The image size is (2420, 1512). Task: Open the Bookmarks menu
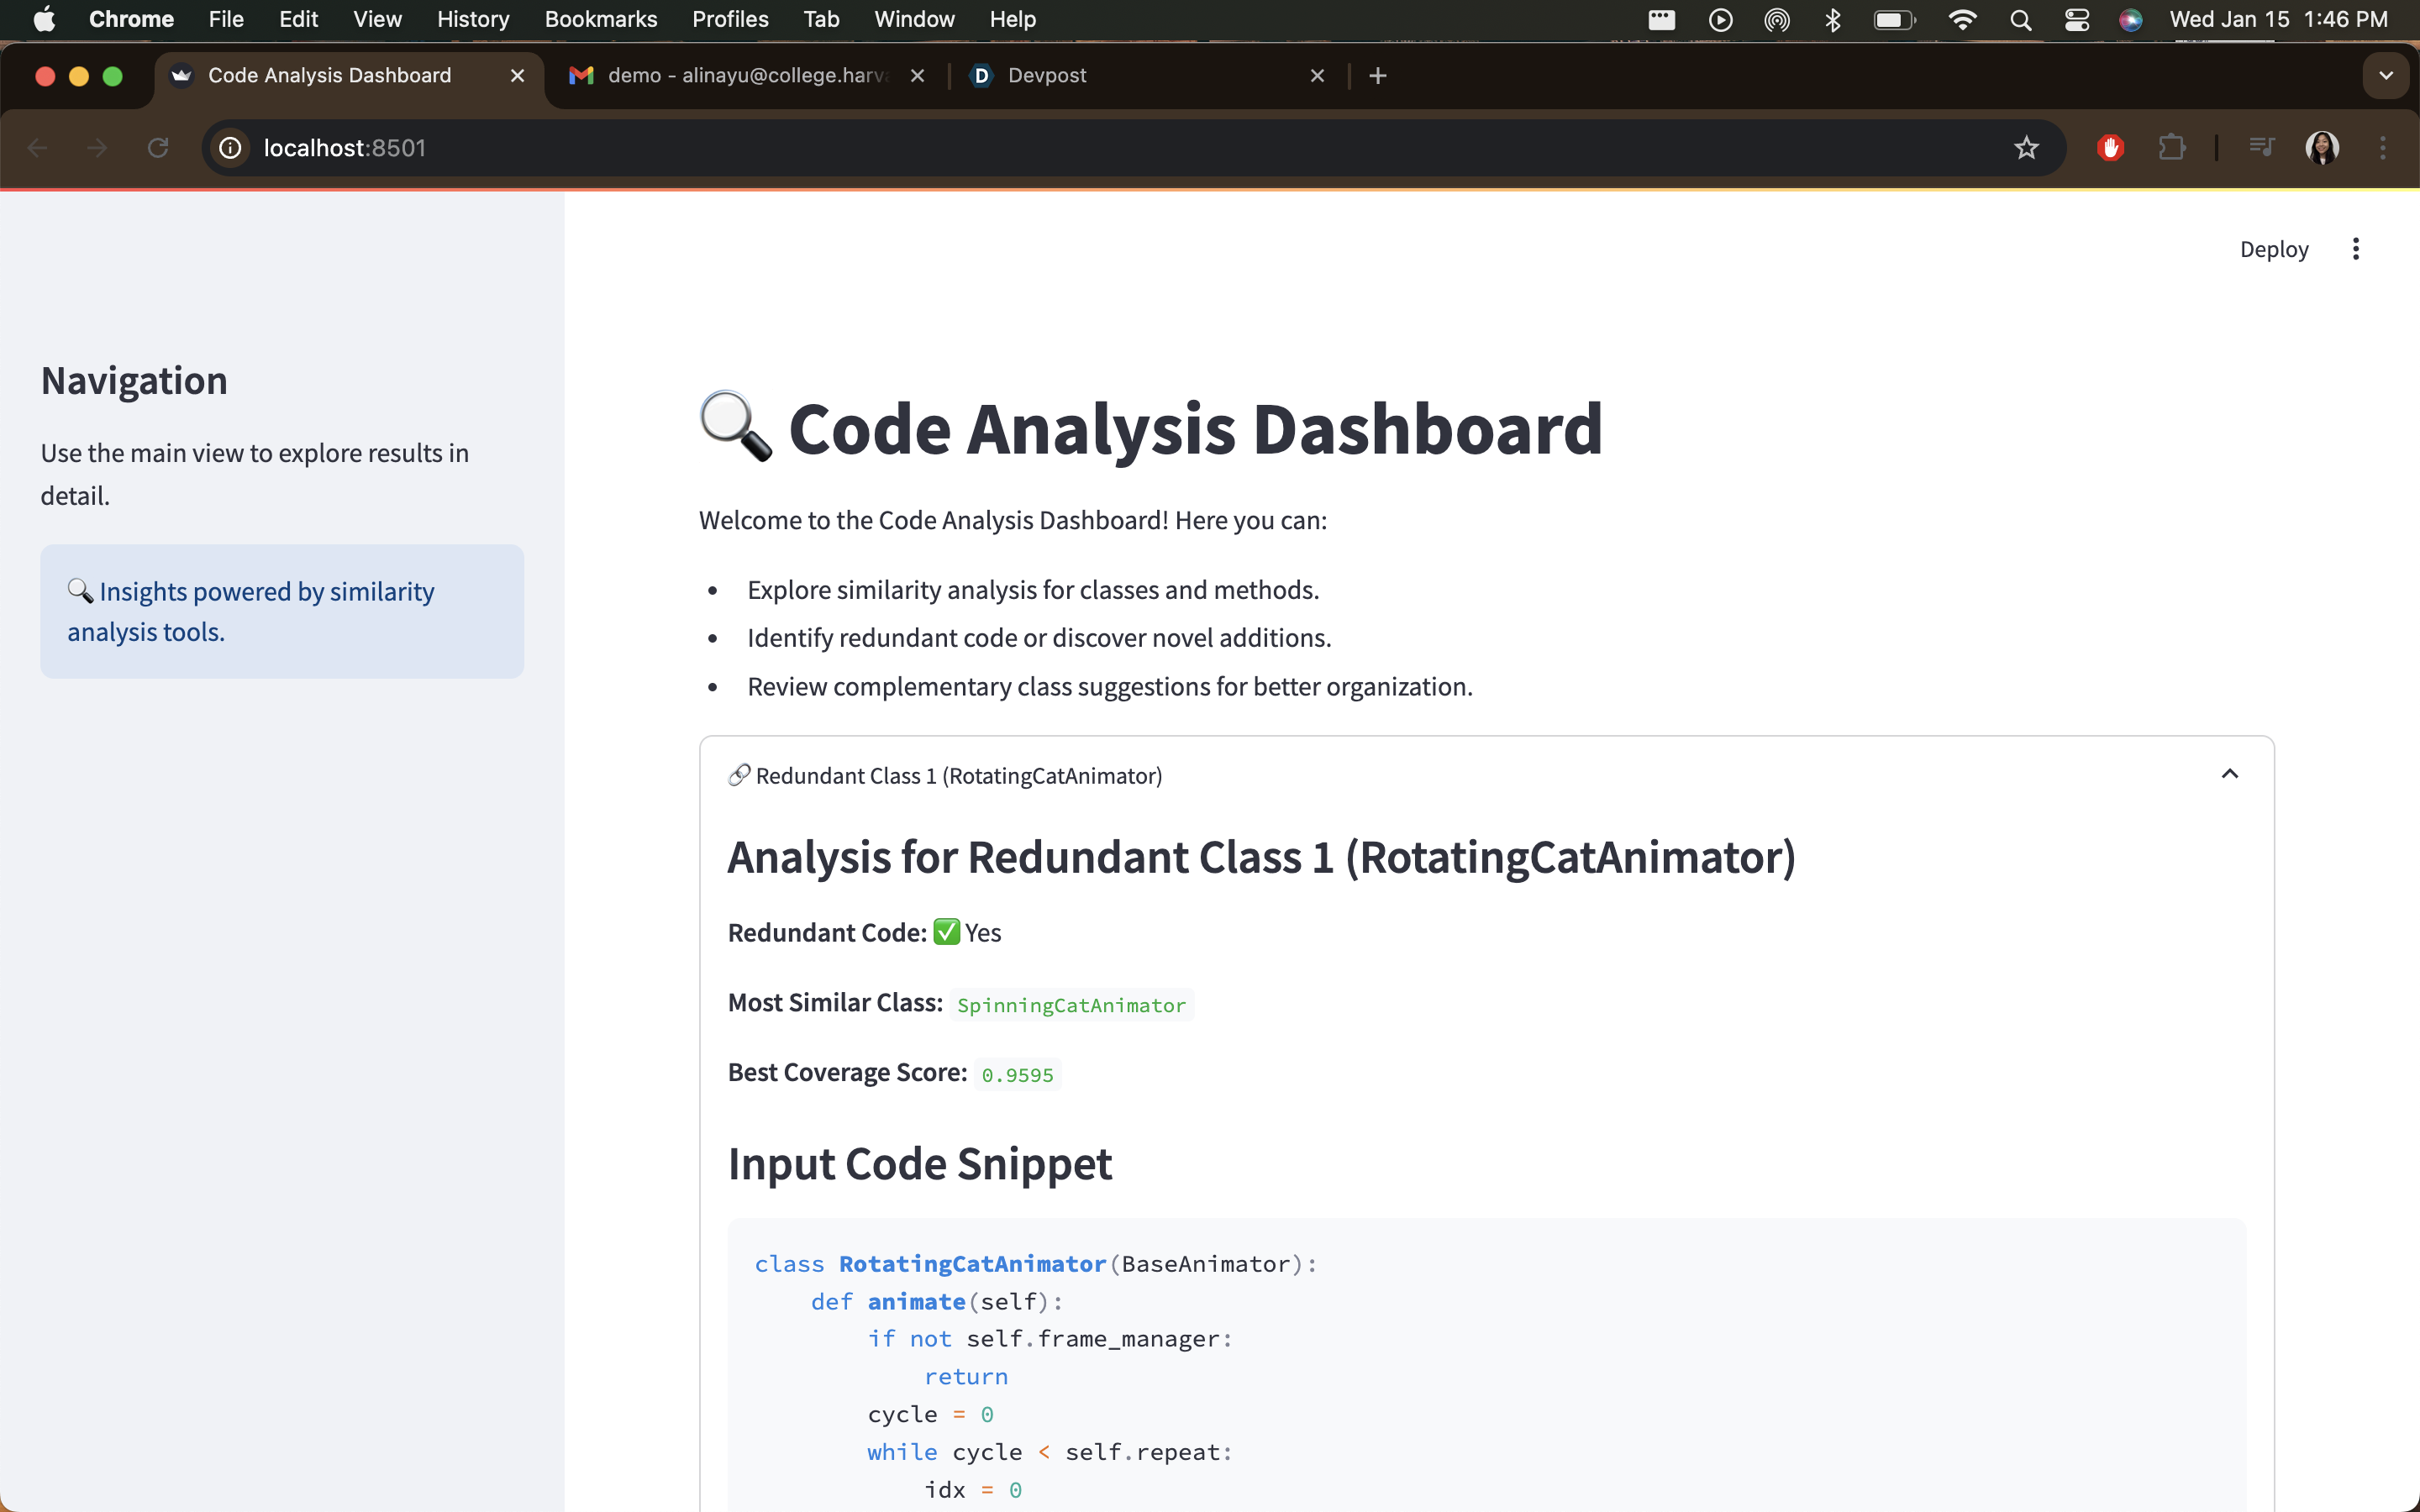pyautogui.click(x=600, y=20)
